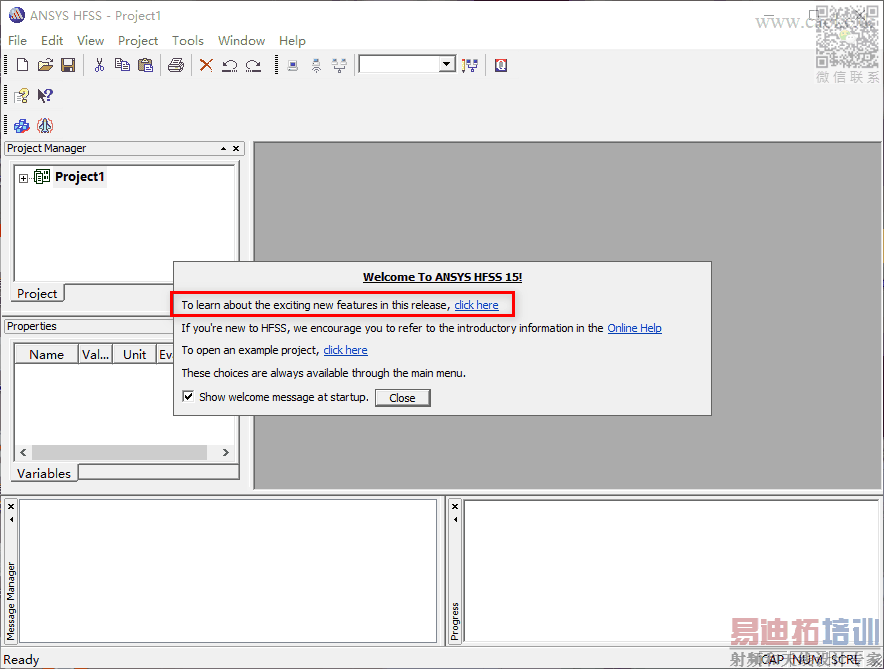
Task: Click the Q help toolbar icon
Action: click(x=501, y=65)
